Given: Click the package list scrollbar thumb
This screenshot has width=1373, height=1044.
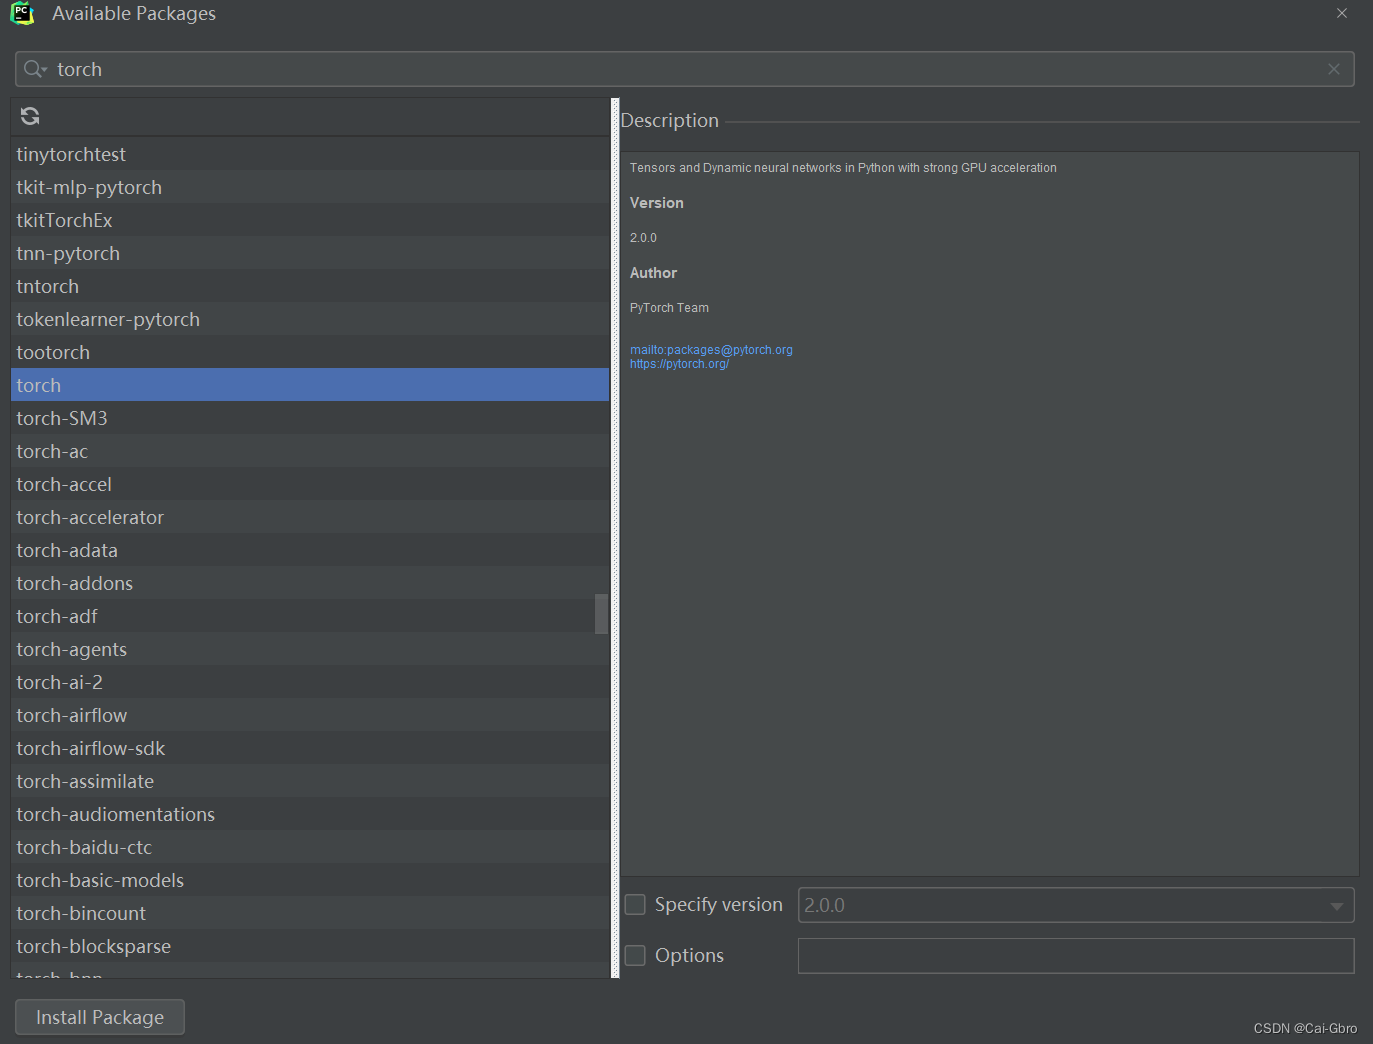Looking at the screenshot, I should 601,614.
